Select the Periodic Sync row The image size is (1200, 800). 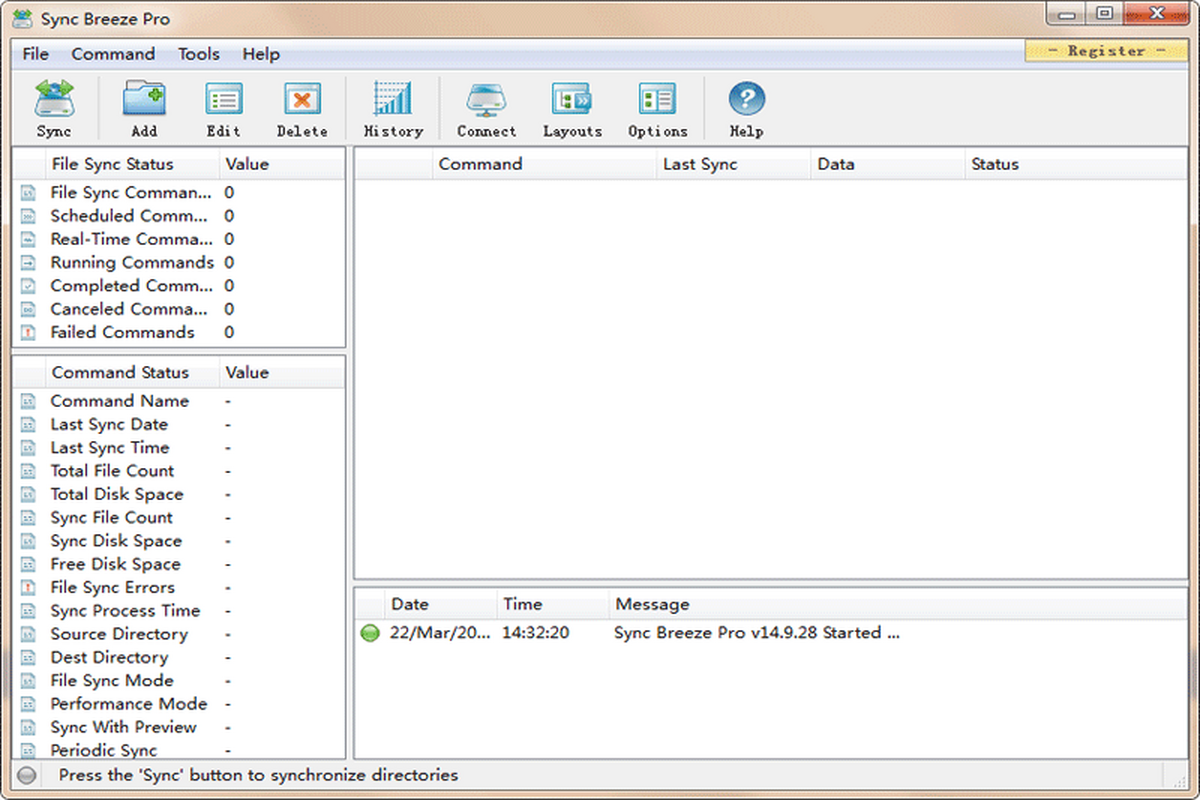[x=179, y=750]
